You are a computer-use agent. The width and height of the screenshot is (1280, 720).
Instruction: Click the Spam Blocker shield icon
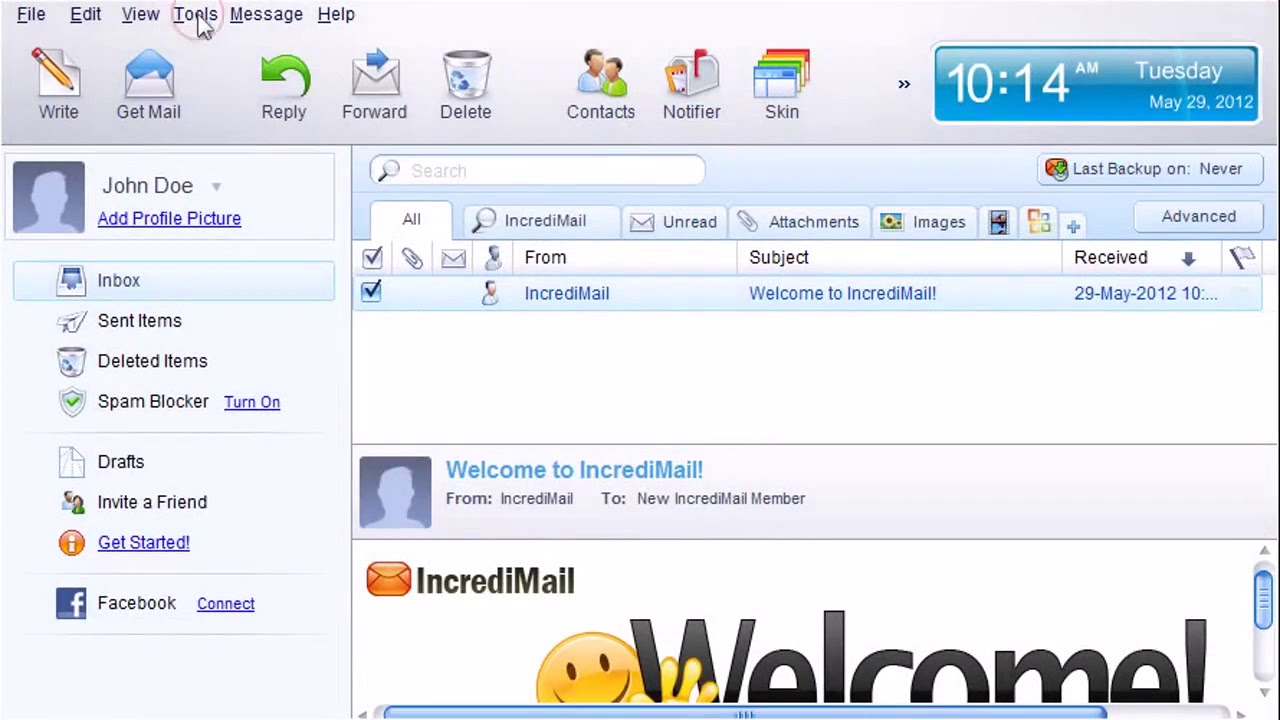tap(72, 402)
